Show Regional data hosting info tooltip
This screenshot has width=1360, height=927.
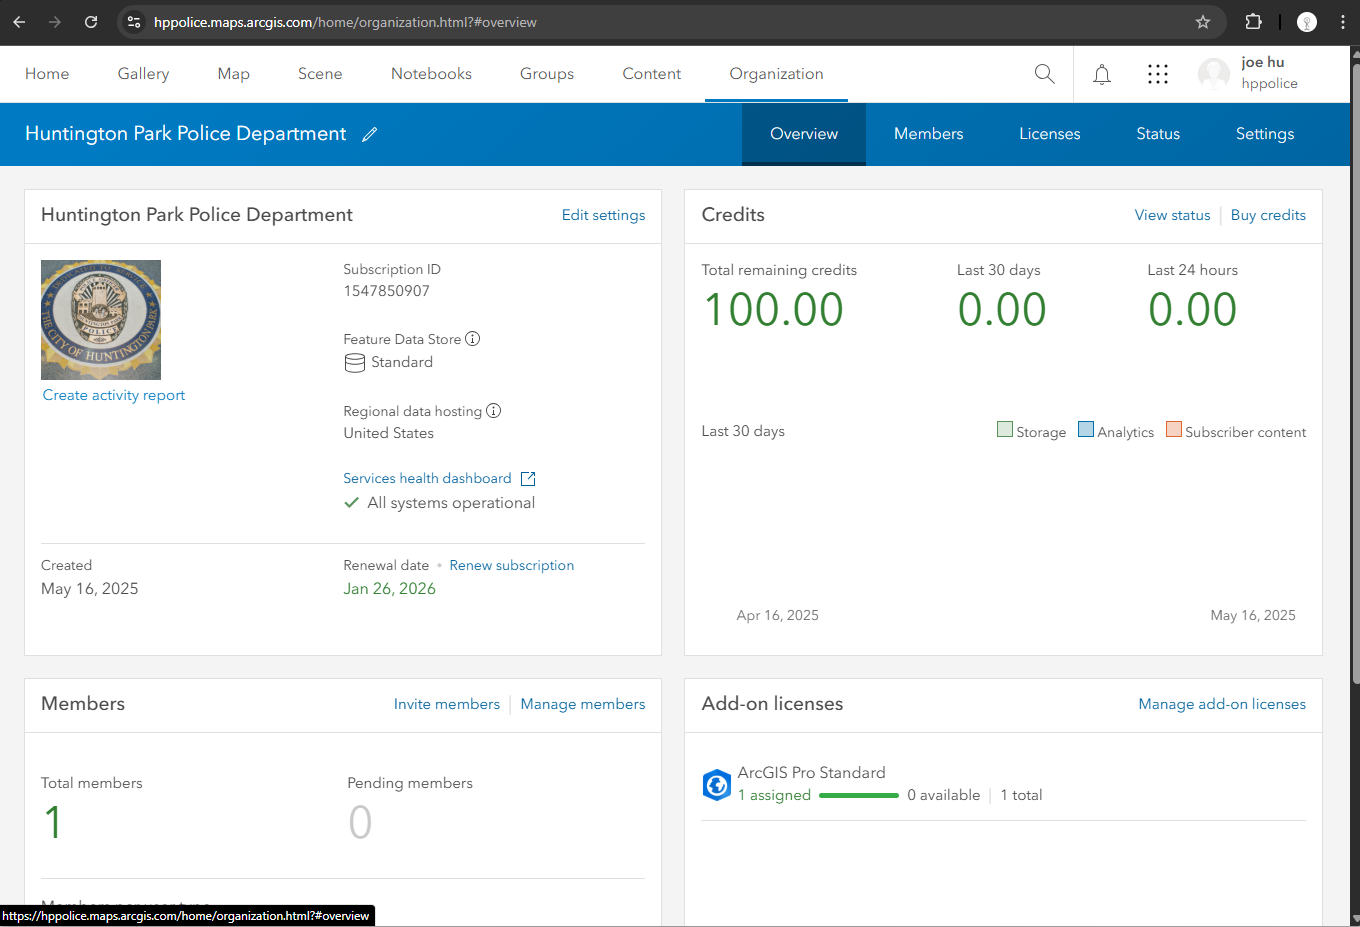[x=494, y=411]
